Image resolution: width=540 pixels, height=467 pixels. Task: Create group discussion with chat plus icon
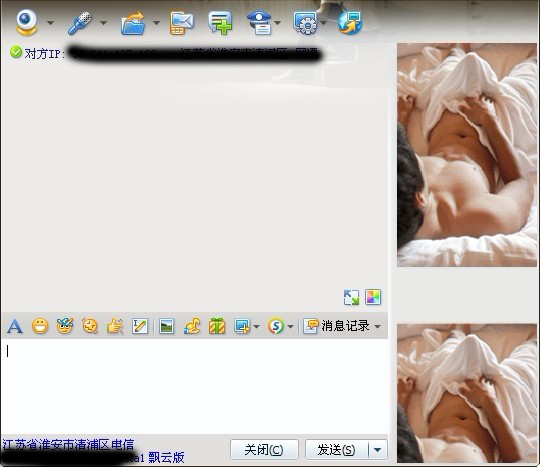click(220, 23)
